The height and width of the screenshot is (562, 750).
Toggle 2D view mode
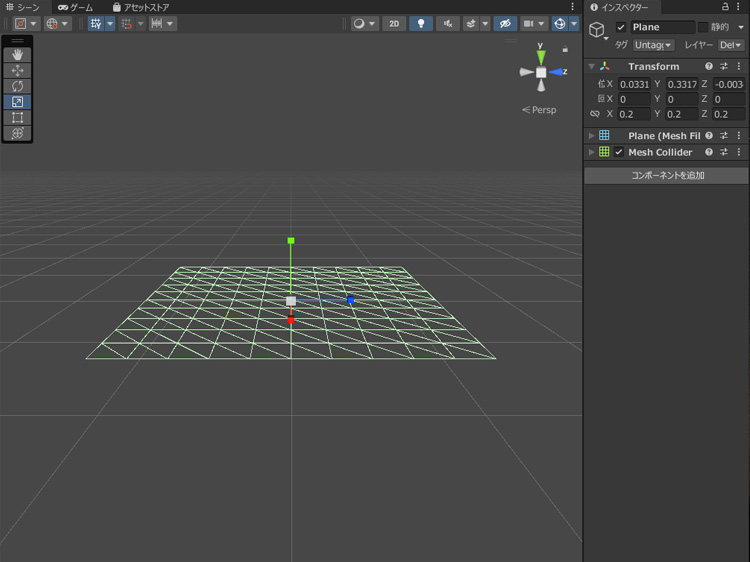click(x=394, y=23)
